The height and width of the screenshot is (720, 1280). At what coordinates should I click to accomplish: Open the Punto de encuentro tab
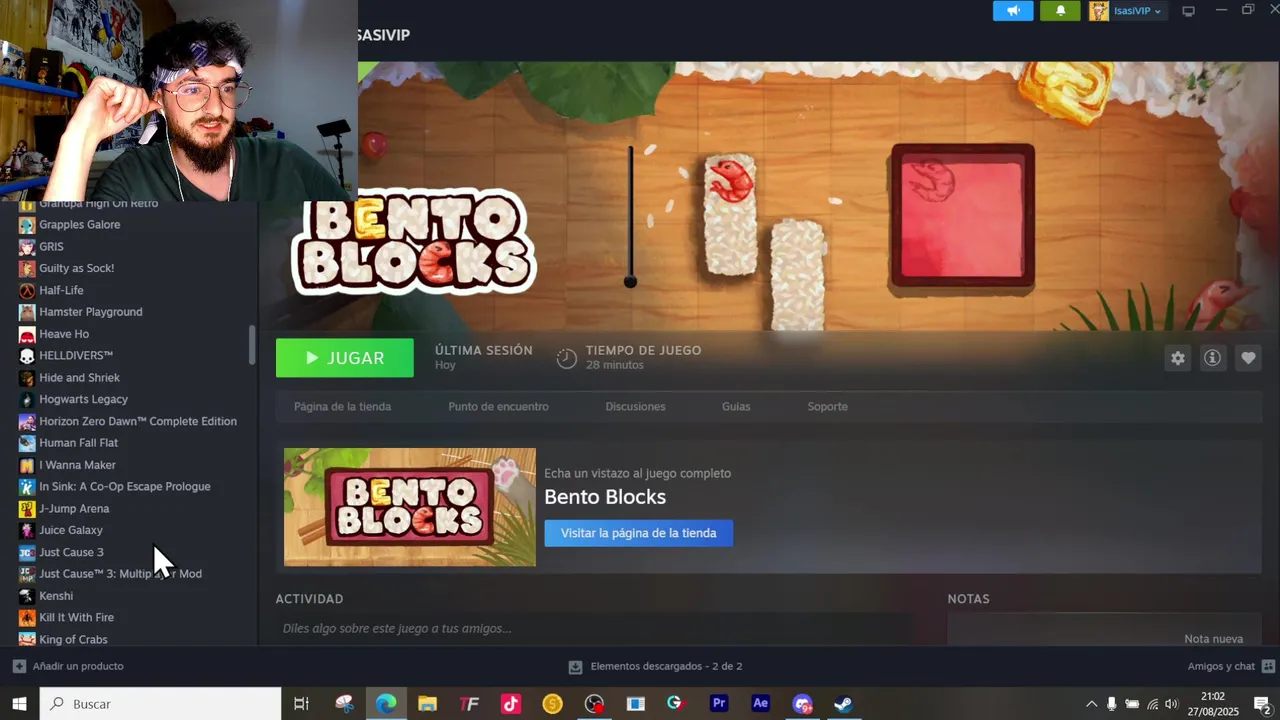tap(498, 406)
